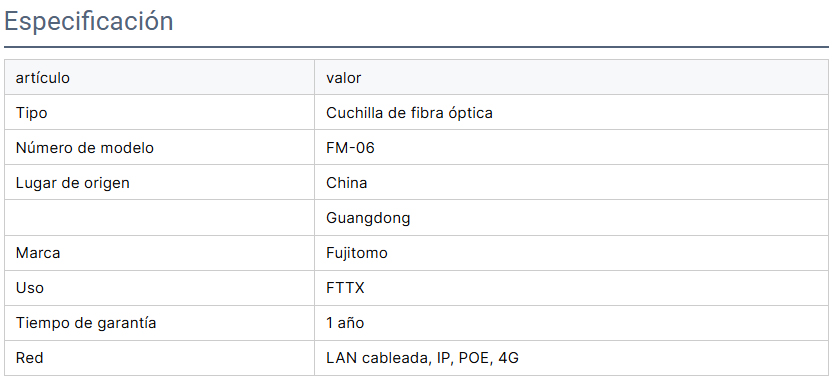Click the Lugar de origen label

(x=72, y=183)
